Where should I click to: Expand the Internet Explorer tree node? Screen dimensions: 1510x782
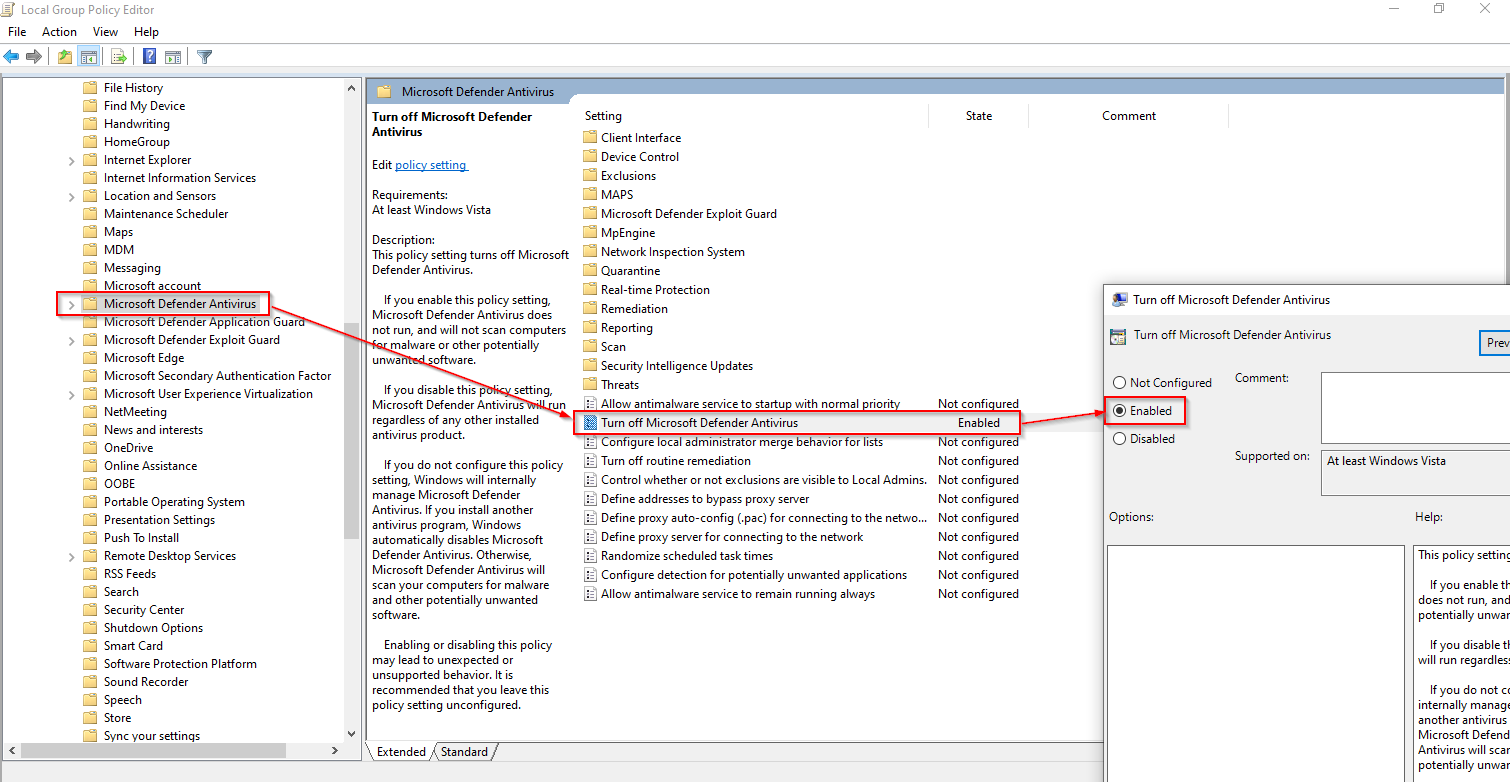click(72, 161)
